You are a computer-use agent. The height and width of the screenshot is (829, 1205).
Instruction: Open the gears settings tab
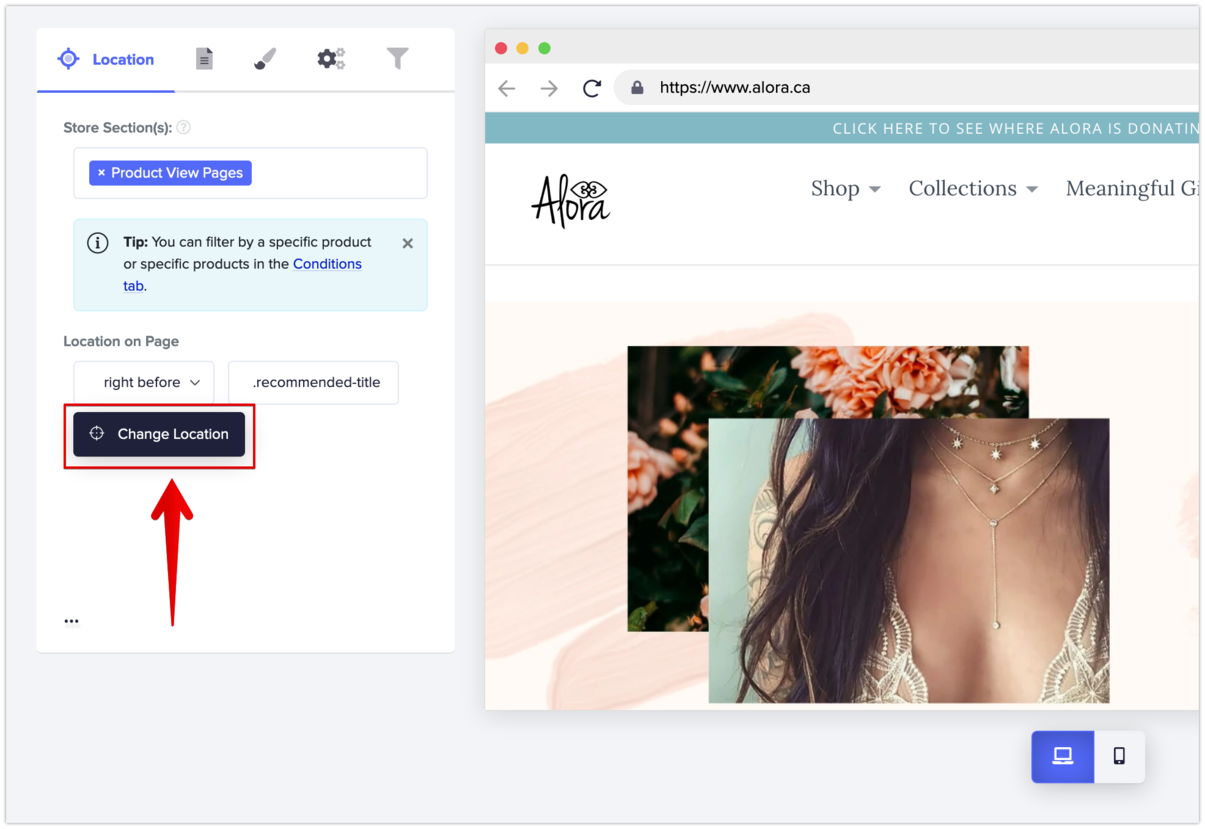(x=331, y=60)
